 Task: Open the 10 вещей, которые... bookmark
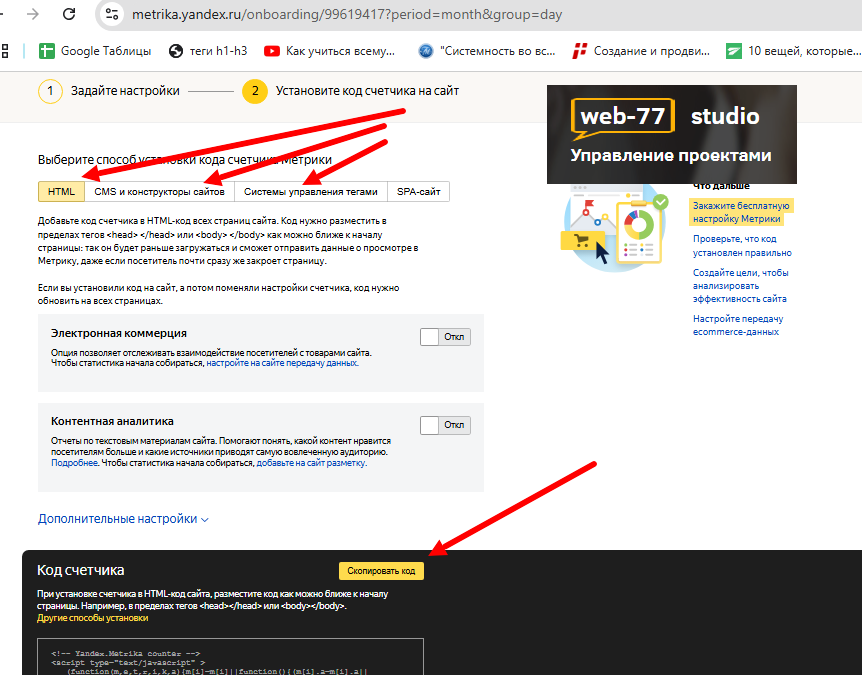(x=793, y=51)
